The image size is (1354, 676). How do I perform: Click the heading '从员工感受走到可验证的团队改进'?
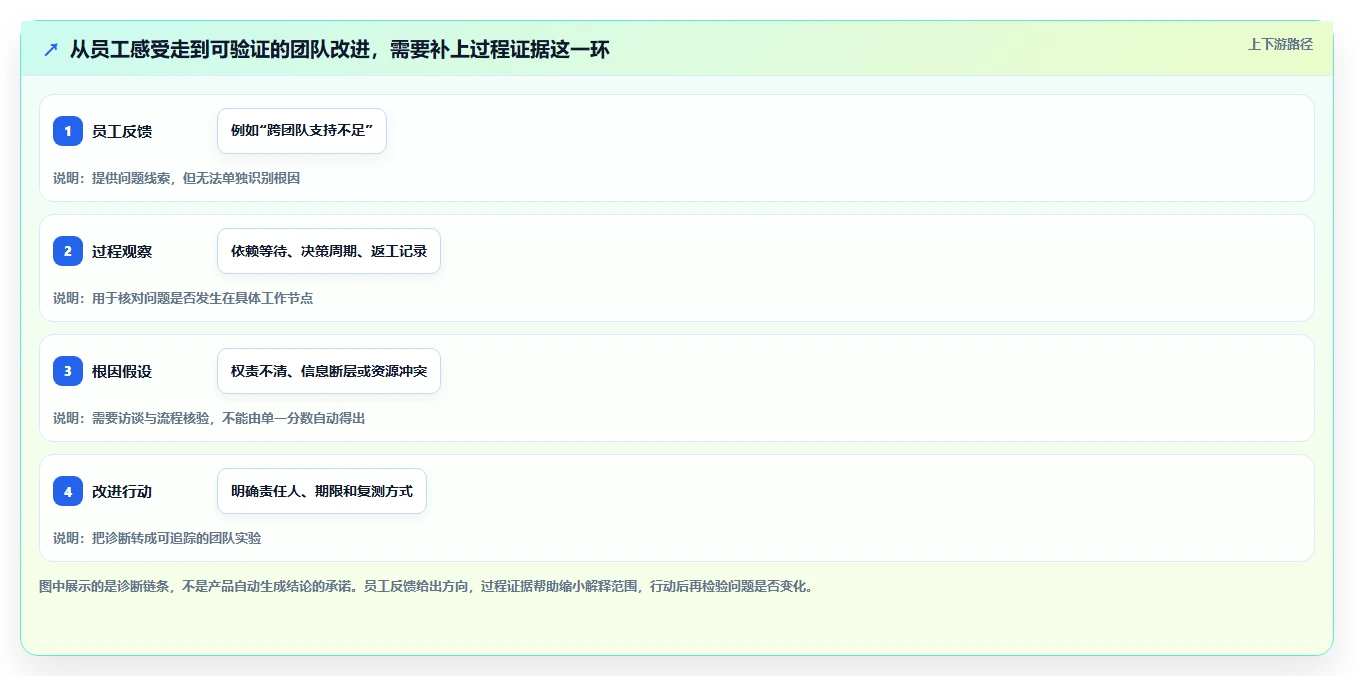click(x=219, y=49)
